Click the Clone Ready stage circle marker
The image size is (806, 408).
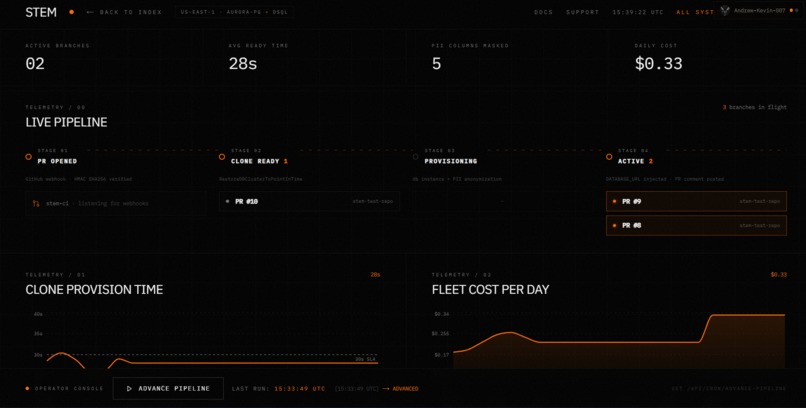[x=222, y=157]
